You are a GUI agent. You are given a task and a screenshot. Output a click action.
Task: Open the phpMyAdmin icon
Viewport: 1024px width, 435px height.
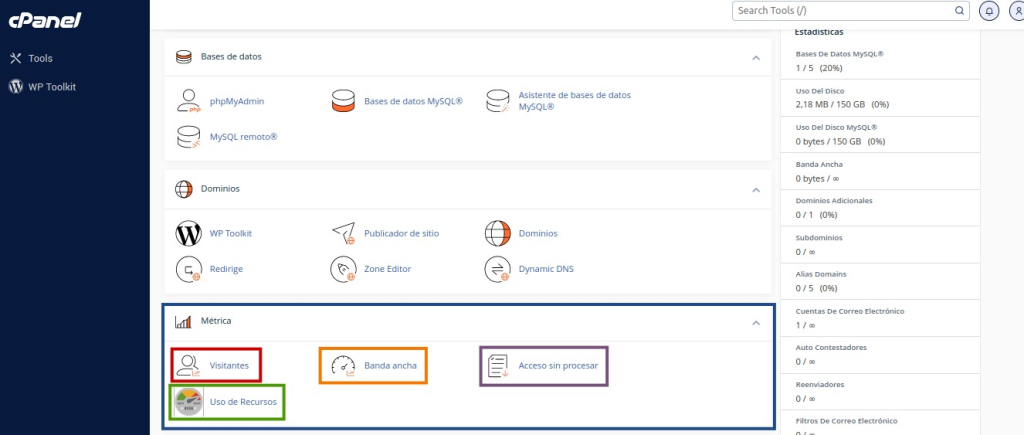pyautogui.click(x=188, y=101)
